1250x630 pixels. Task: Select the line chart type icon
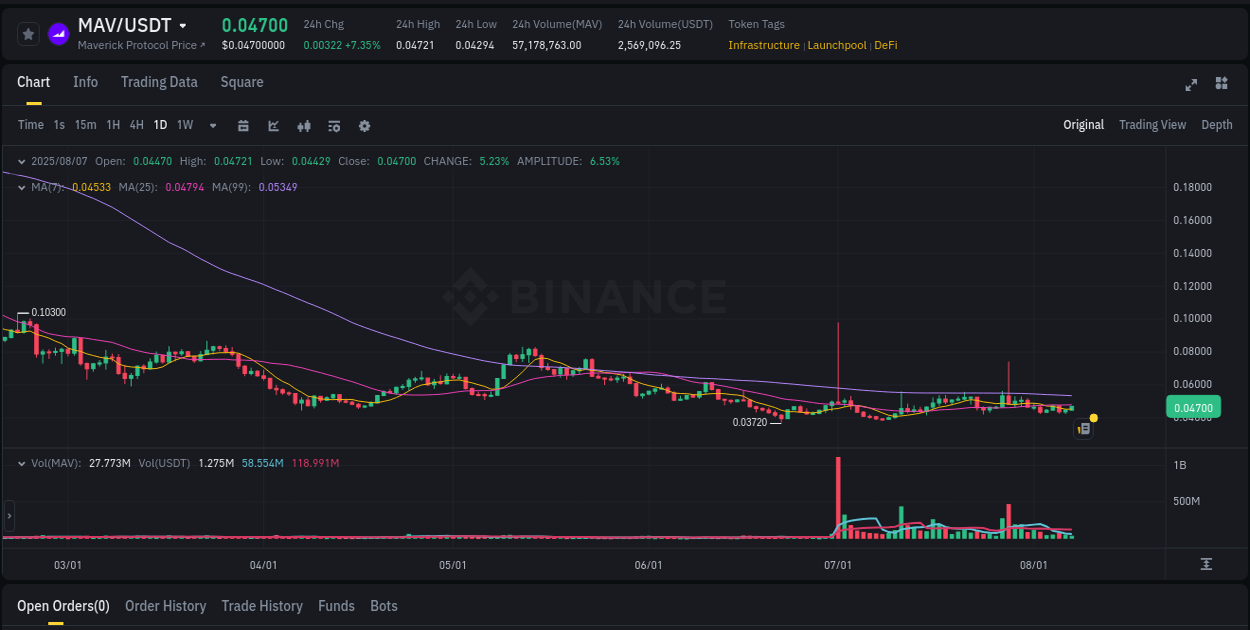(x=273, y=125)
